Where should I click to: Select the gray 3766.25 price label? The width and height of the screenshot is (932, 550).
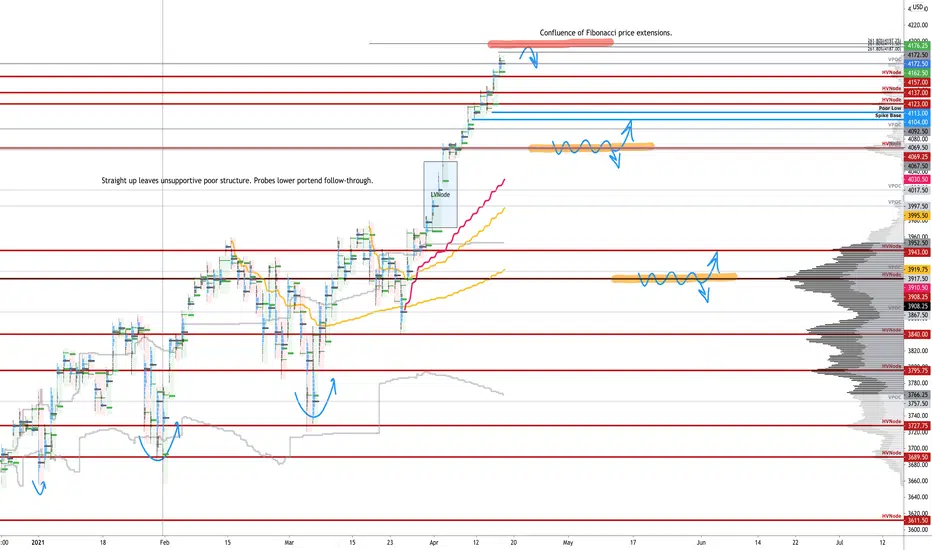click(917, 395)
